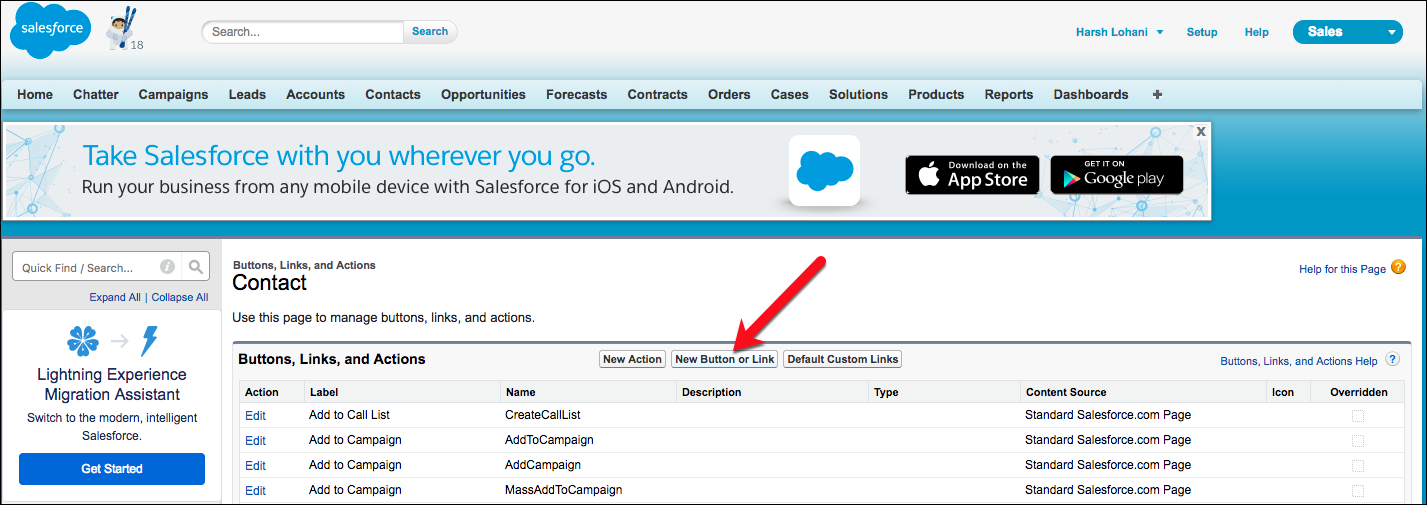The width and height of the screenshot is (1427, 505).
Task: Click the Buttons, Links, and Actions Help question icon
Action: [1392, 360]
